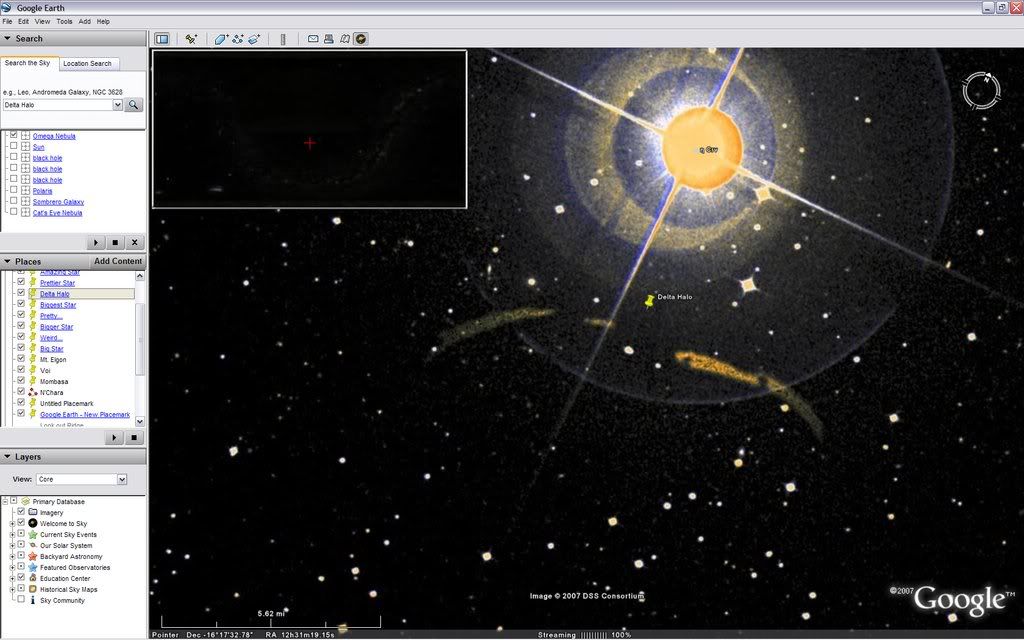Collapse the Search panel header

tap(8, 39)
